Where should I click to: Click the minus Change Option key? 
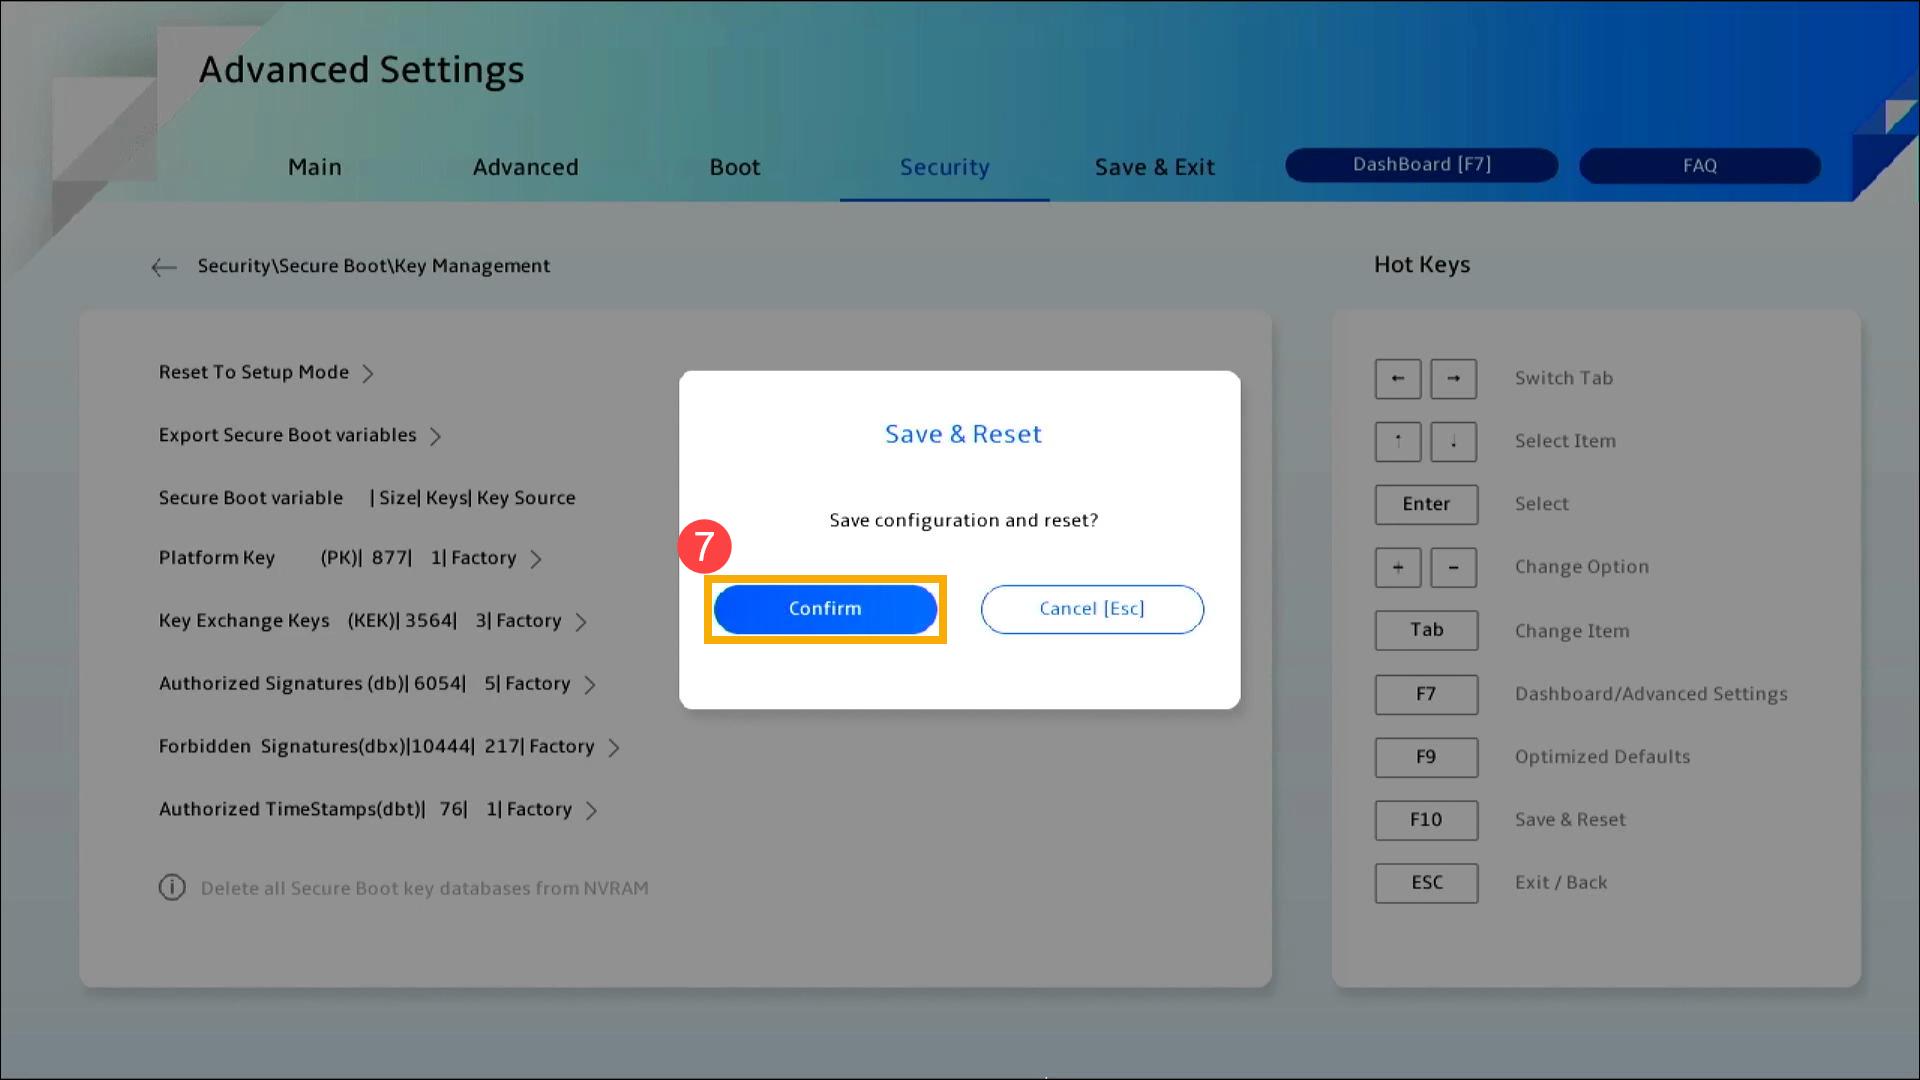(1453, 568)
